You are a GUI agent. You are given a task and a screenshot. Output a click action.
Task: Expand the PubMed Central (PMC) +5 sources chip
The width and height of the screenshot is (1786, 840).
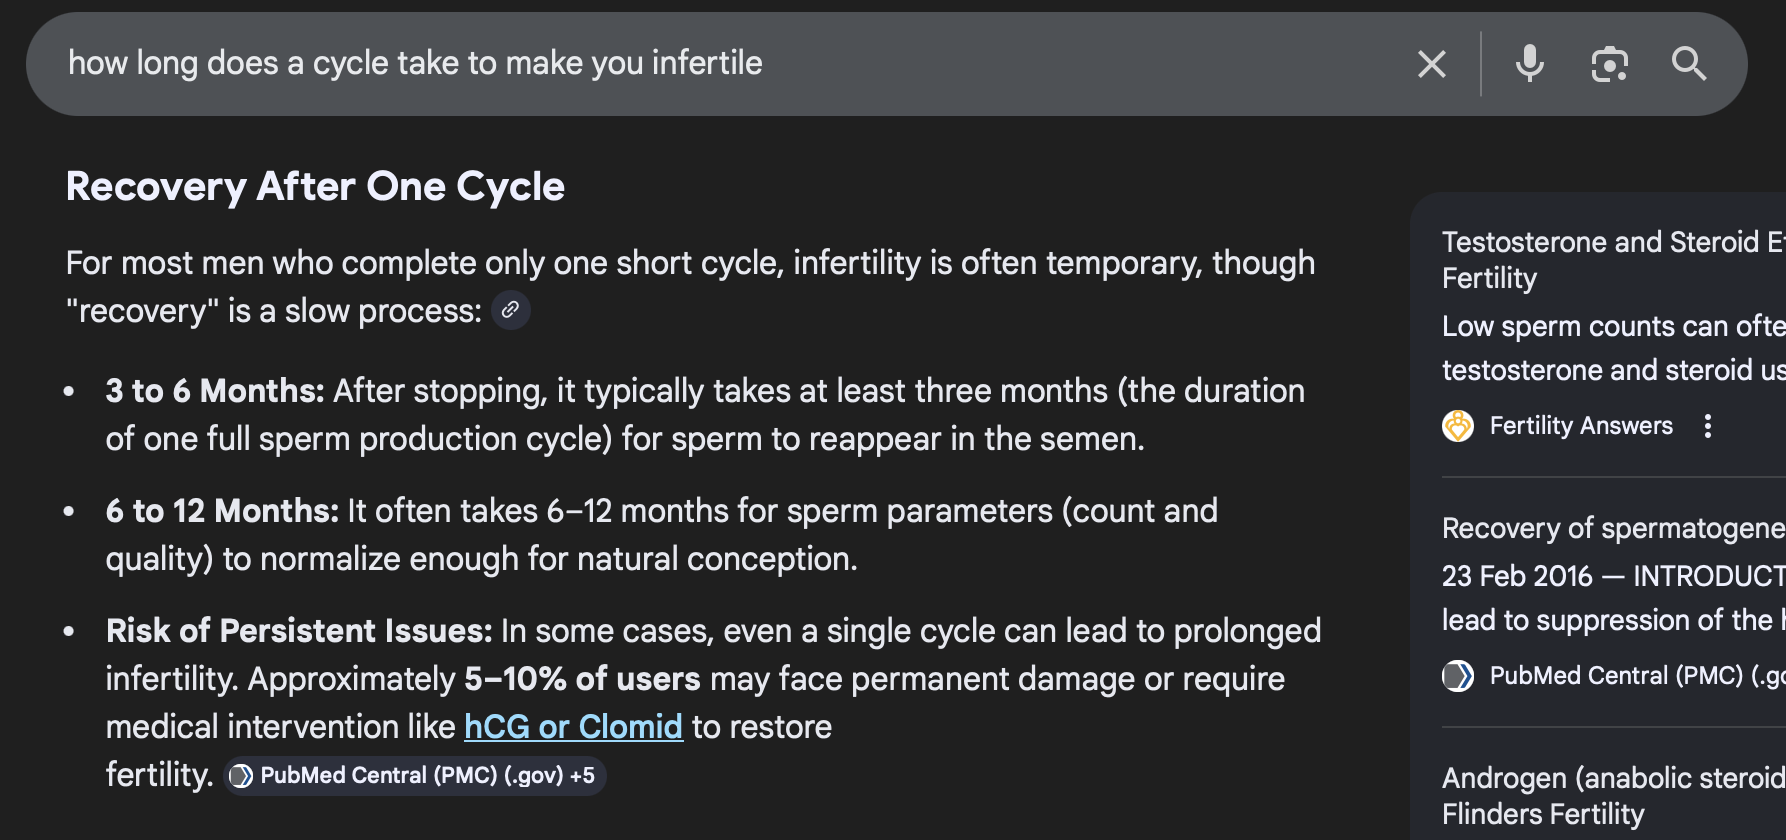coord(415,776)
